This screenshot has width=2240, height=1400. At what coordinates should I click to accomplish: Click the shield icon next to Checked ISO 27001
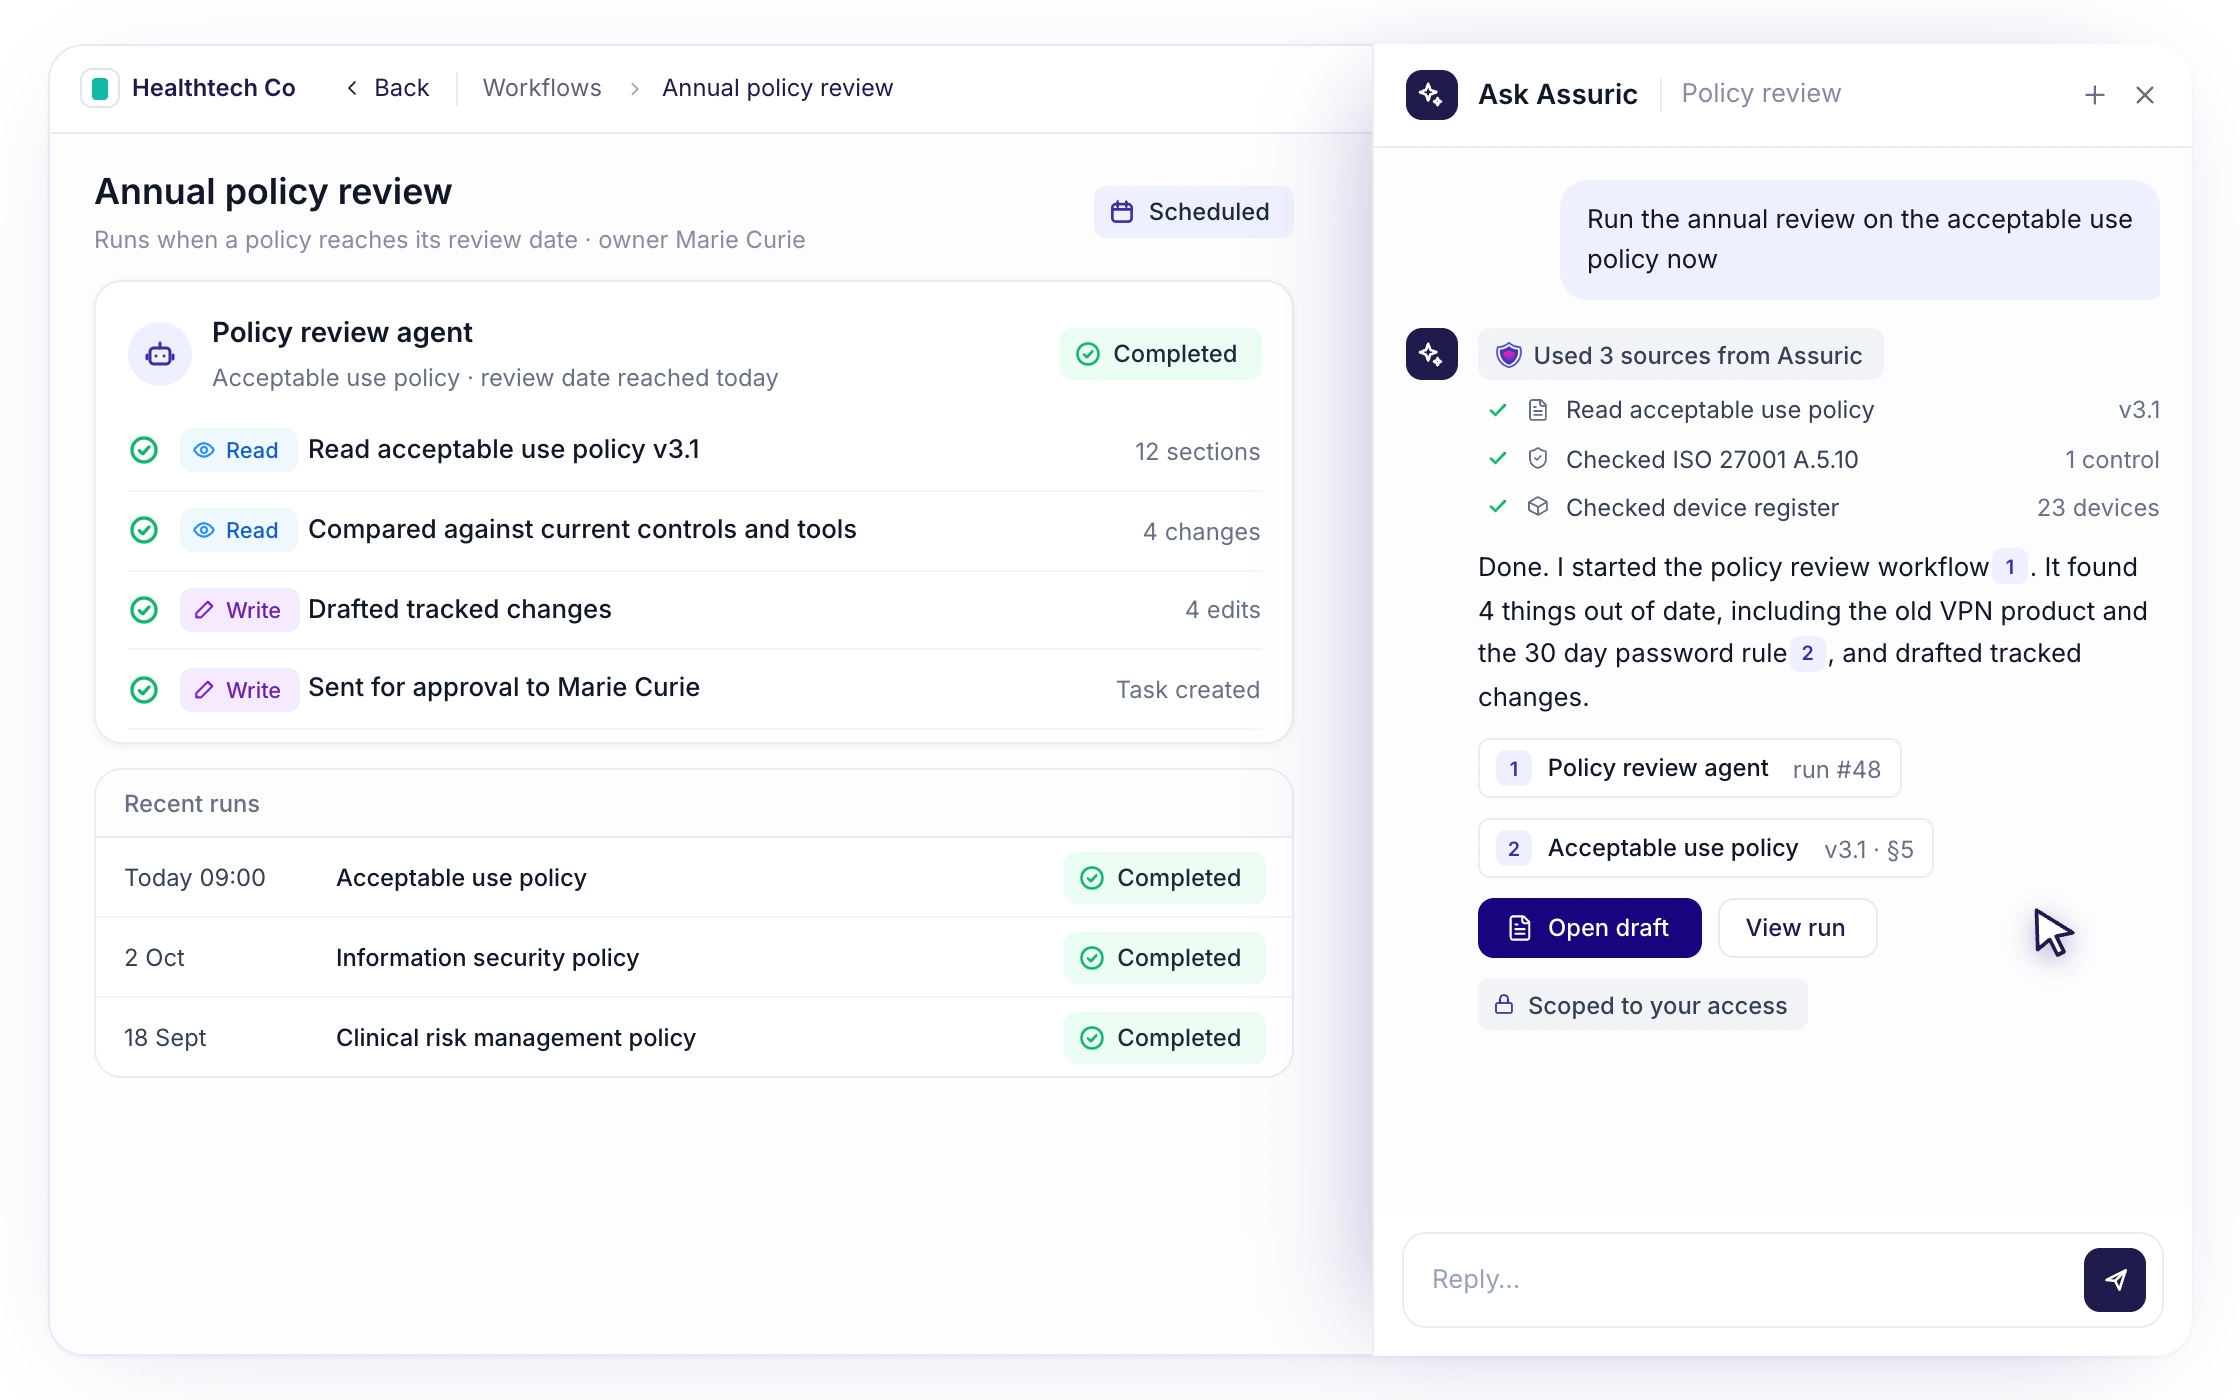click(x=1538, y=459)
